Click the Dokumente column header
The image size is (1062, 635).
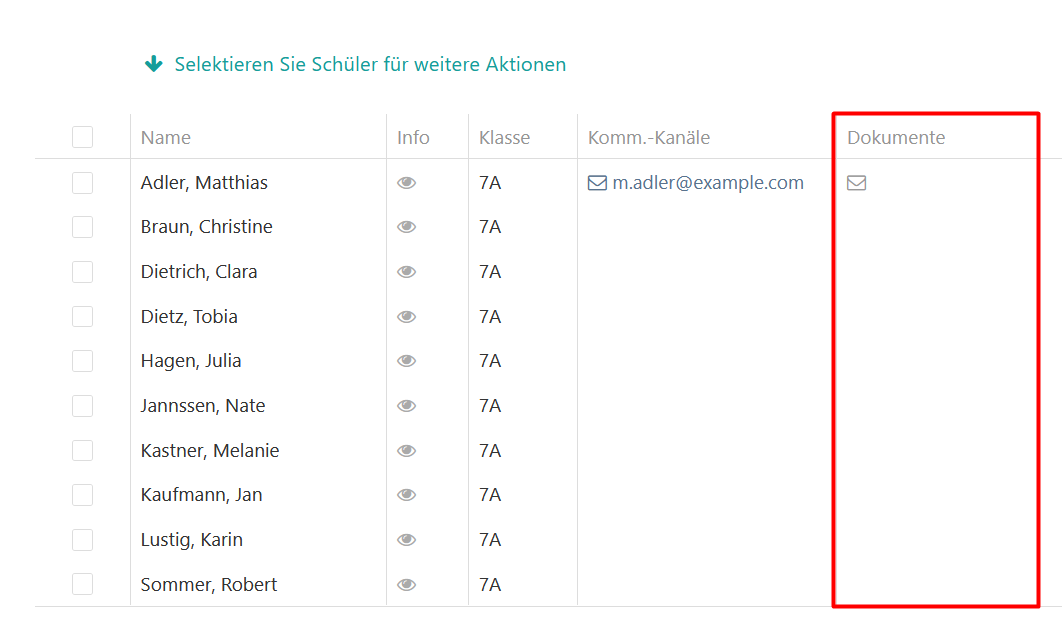896,138
